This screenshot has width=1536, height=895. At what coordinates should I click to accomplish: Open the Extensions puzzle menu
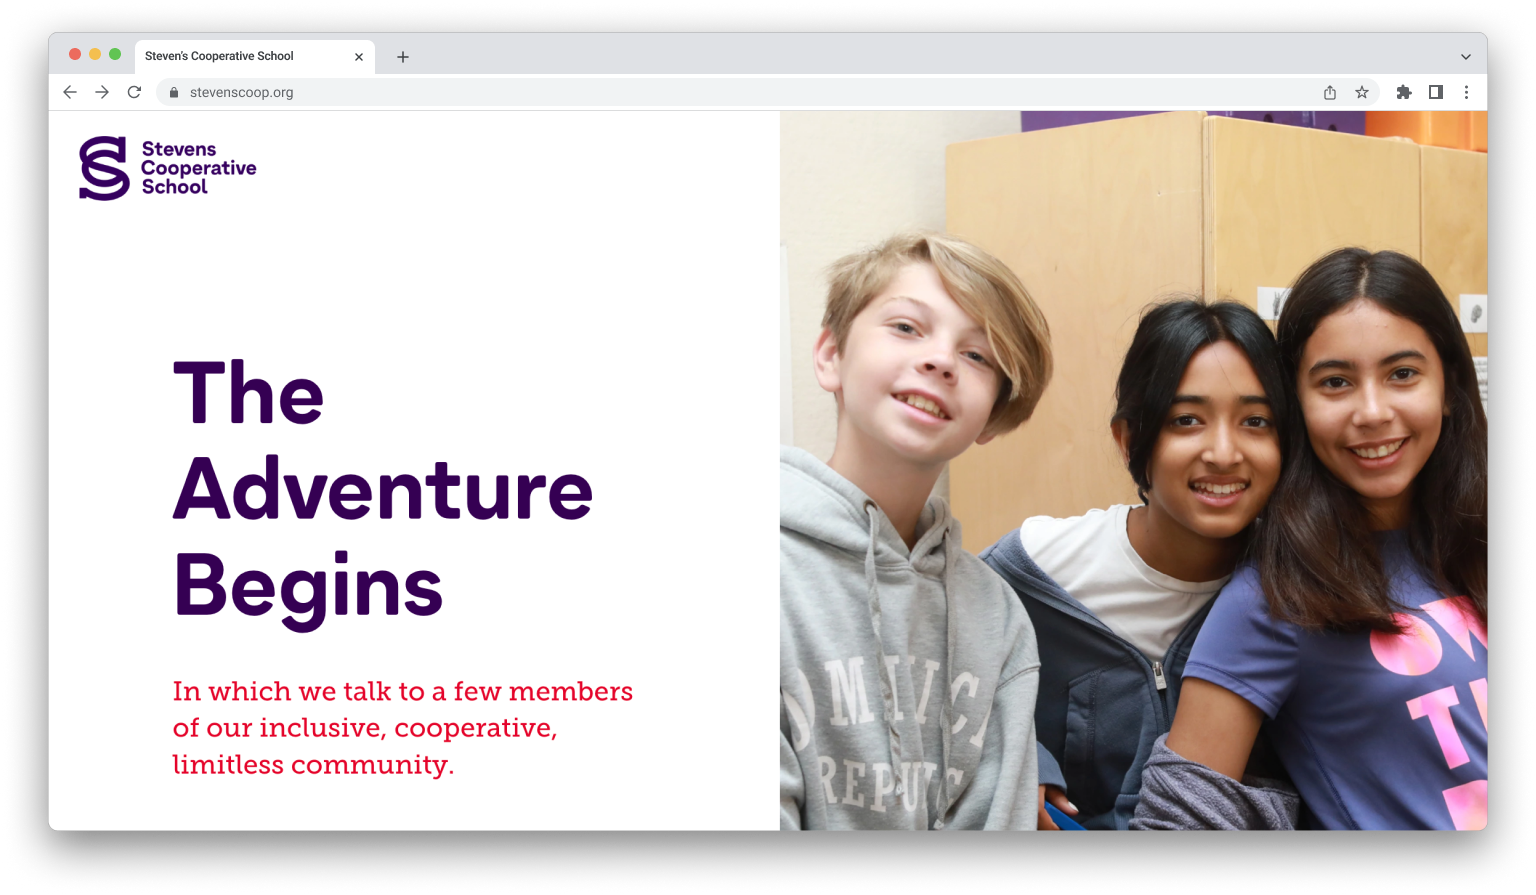[1404, 92]
